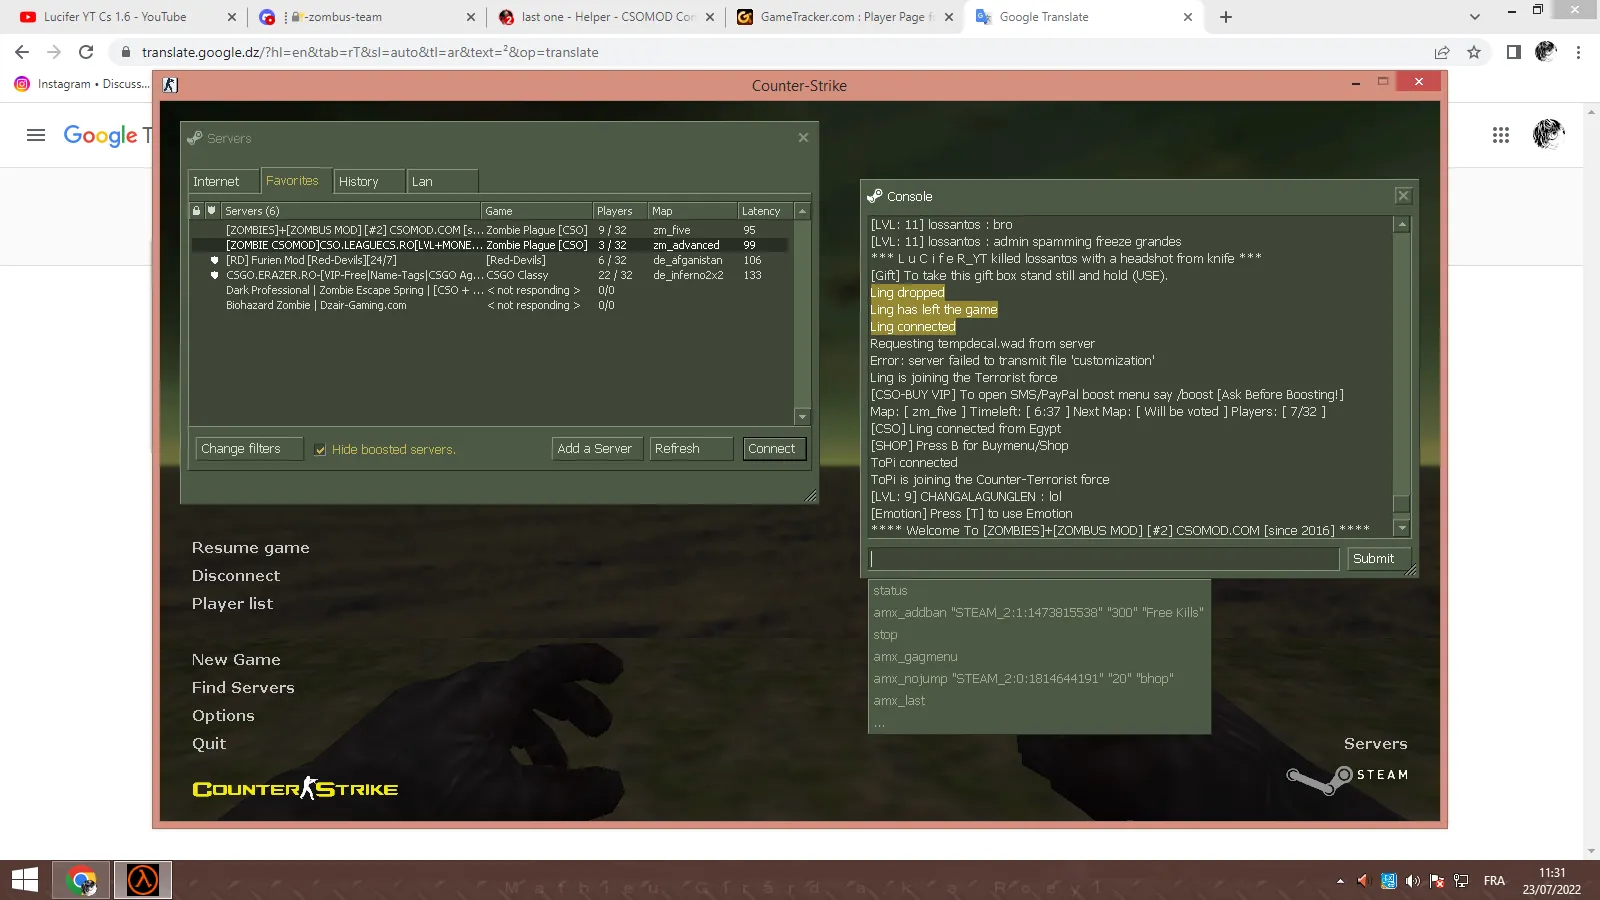
Task: Refresh the server list
Action: coord(691,449)
